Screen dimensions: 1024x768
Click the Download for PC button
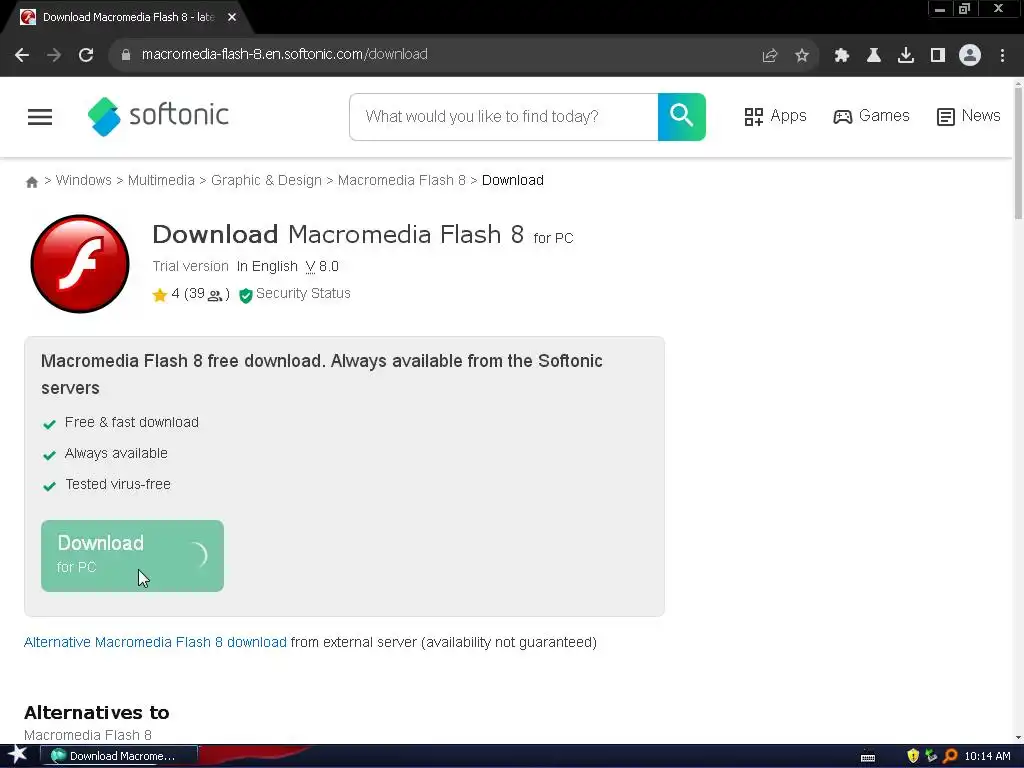[x=133, y=556]
